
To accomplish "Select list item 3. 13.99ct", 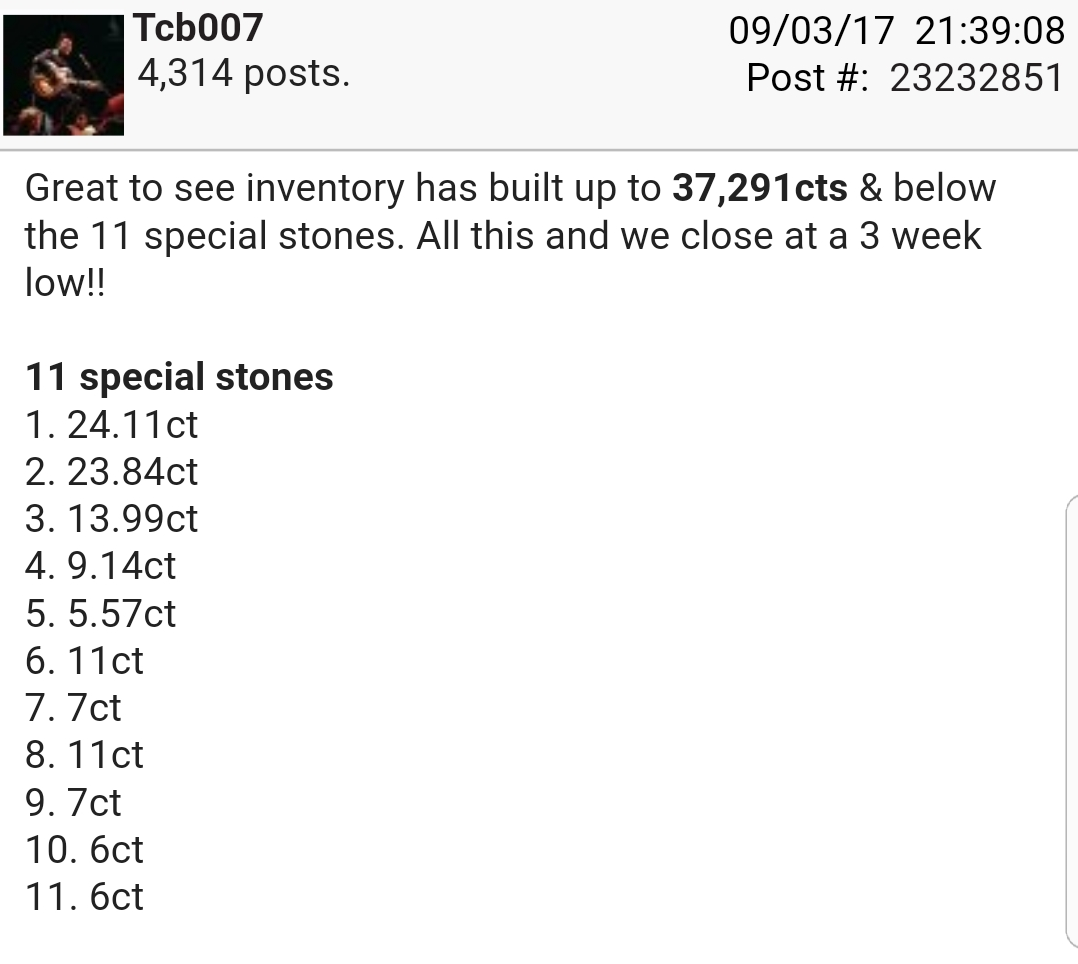I will (x=112, y=518).
